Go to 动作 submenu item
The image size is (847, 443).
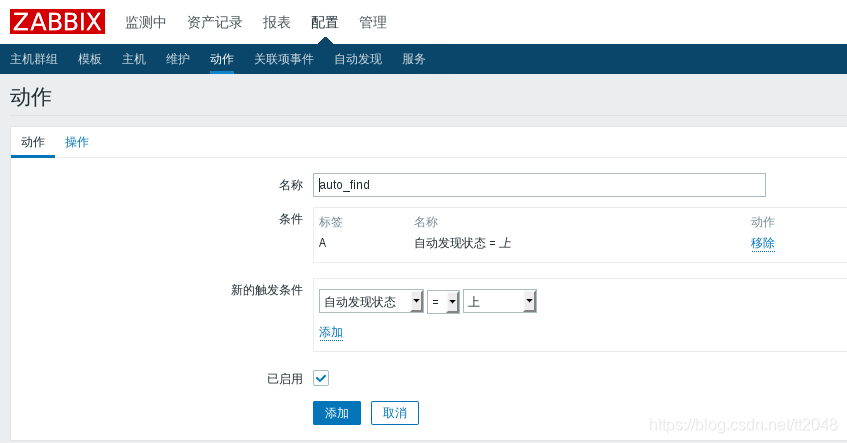click(x=222, y=59)
